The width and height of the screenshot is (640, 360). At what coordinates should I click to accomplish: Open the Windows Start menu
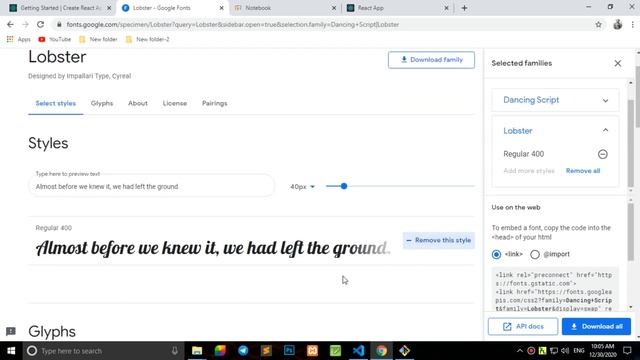[x=11, y=351]
